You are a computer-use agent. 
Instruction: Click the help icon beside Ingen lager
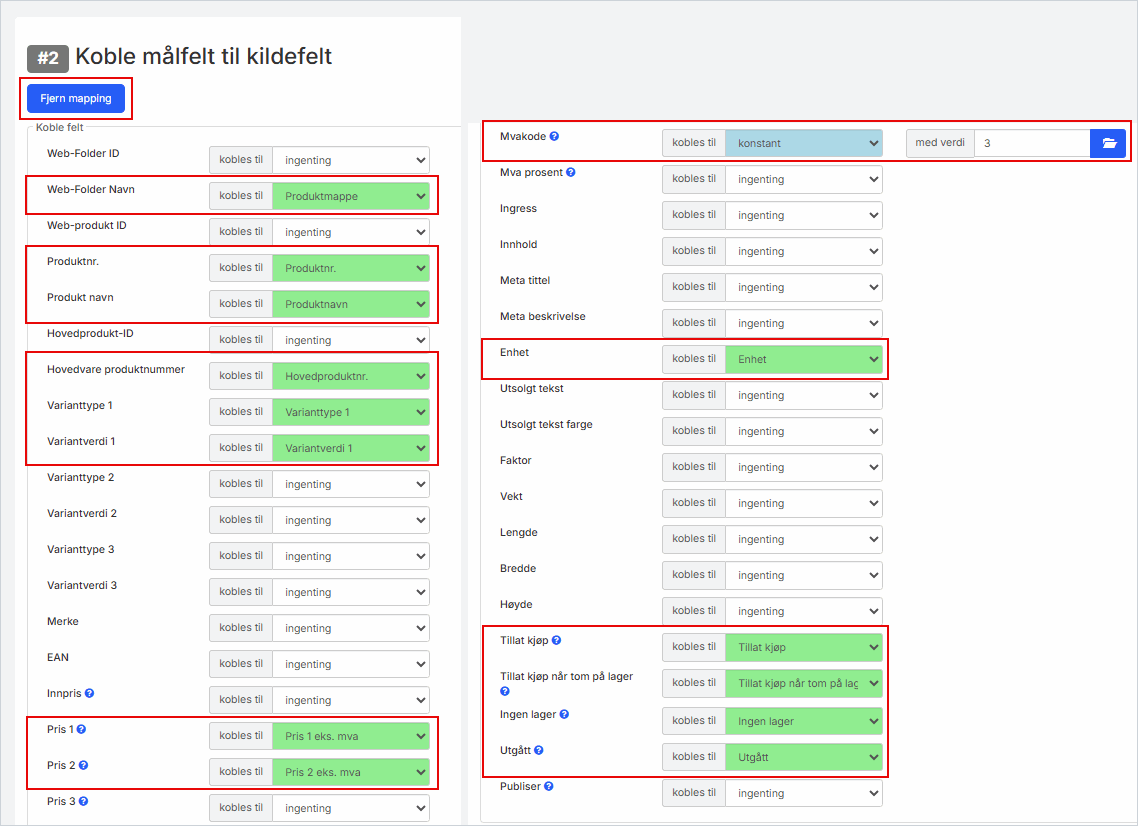(565, 714)
